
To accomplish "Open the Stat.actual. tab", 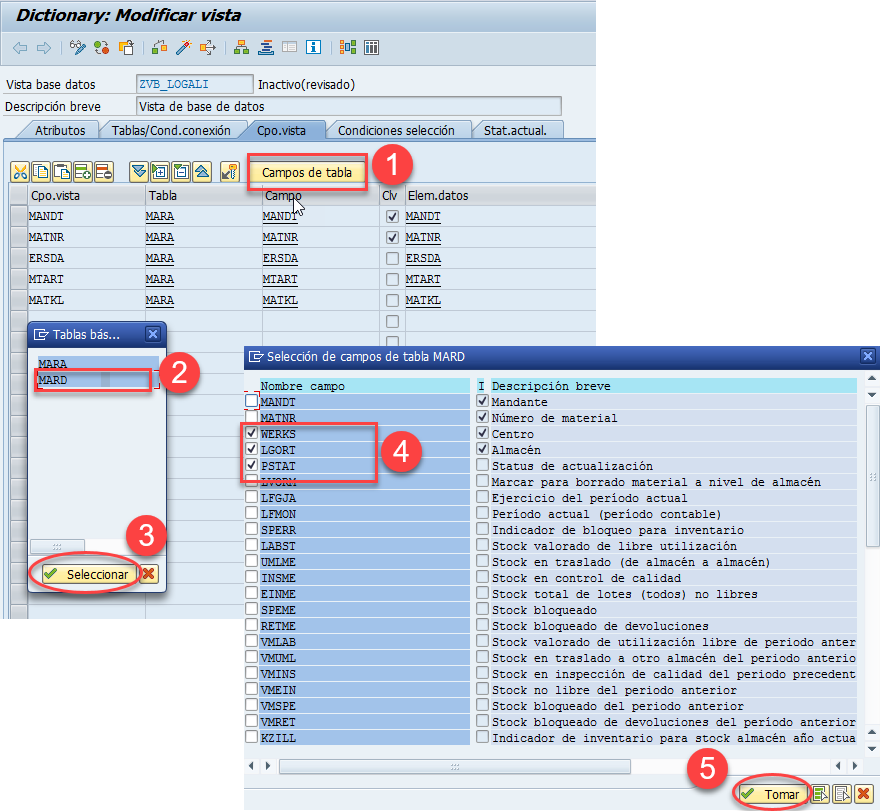I will pos(515,130).
